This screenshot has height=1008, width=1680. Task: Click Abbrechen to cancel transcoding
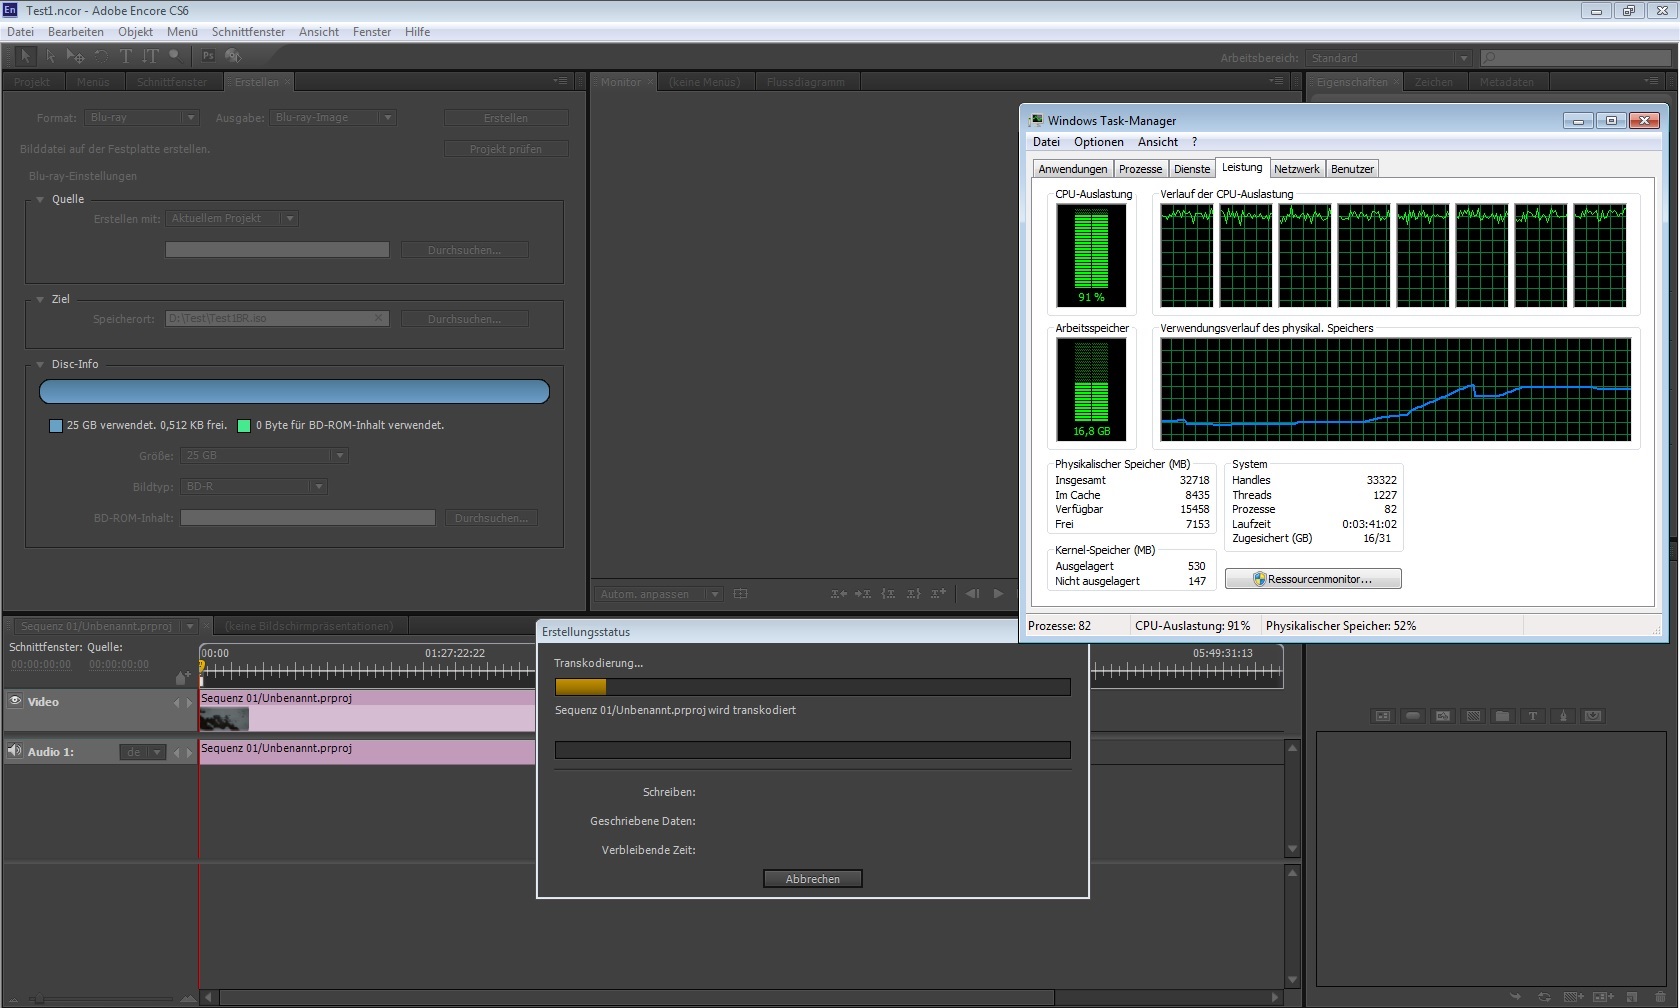coord(812,879)
